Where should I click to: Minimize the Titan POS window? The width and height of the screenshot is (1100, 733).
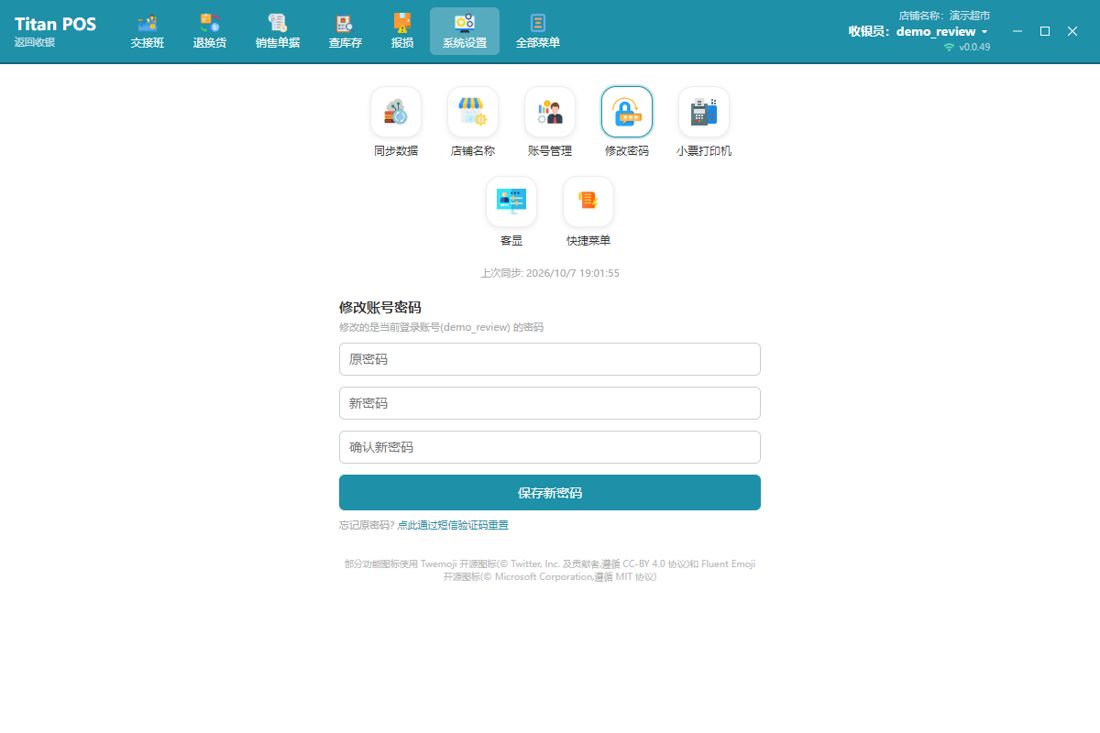pos(1017,31)
